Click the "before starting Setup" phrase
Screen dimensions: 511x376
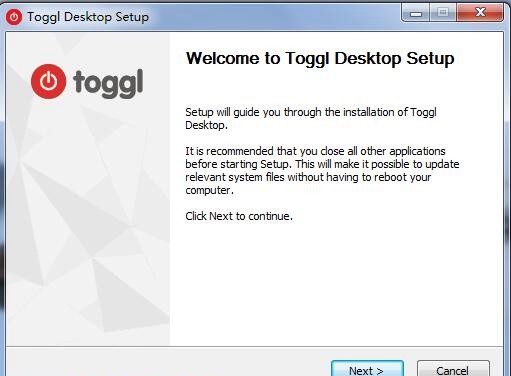237,164
